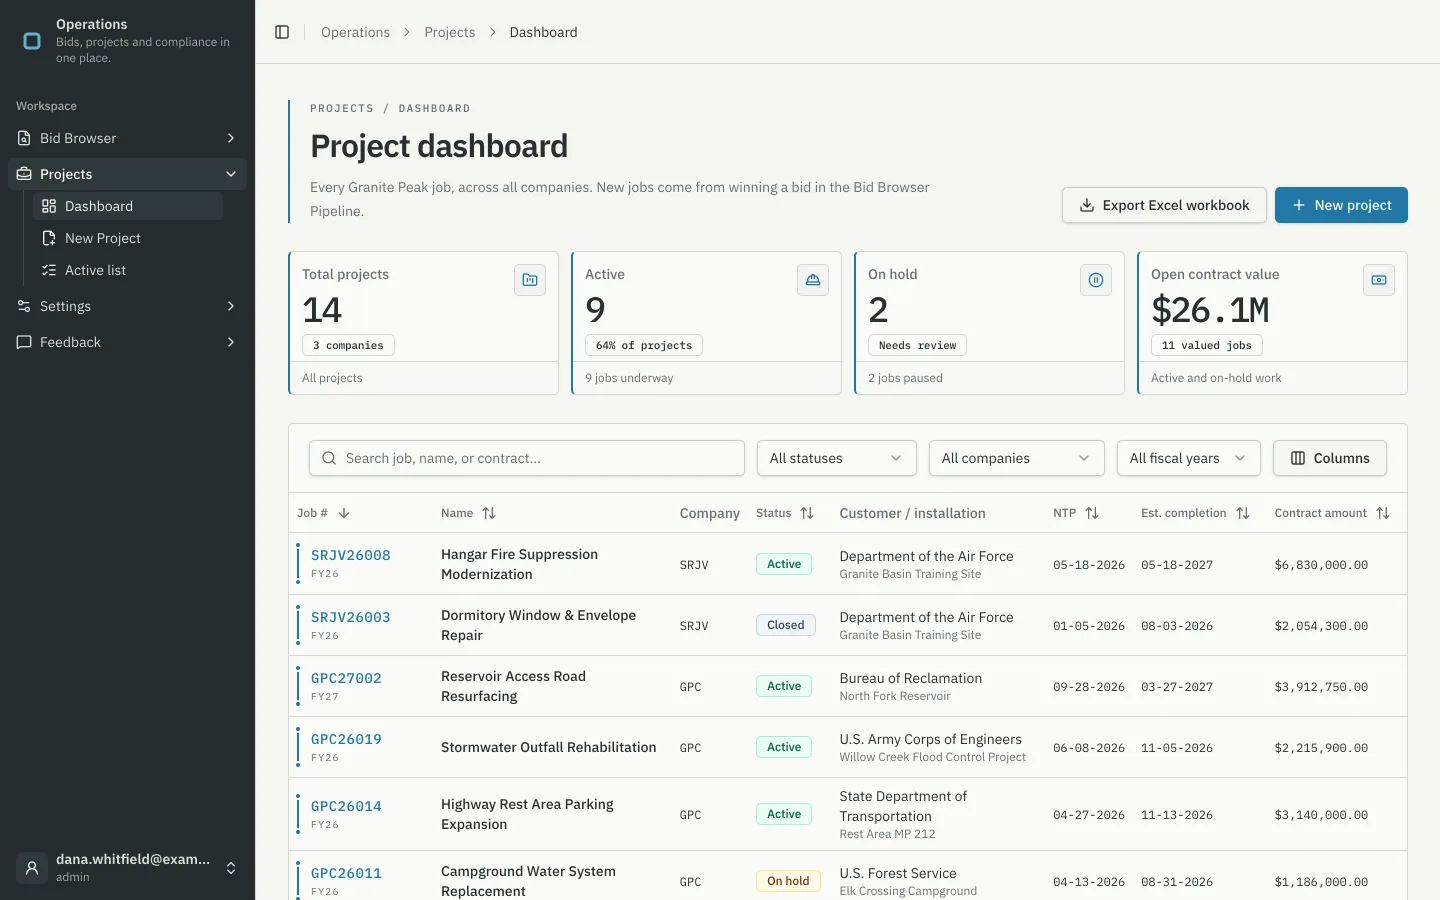This screenshot has width=1440, height=900.
Task: Click Export Excel workbook button
Action: 1164,205
